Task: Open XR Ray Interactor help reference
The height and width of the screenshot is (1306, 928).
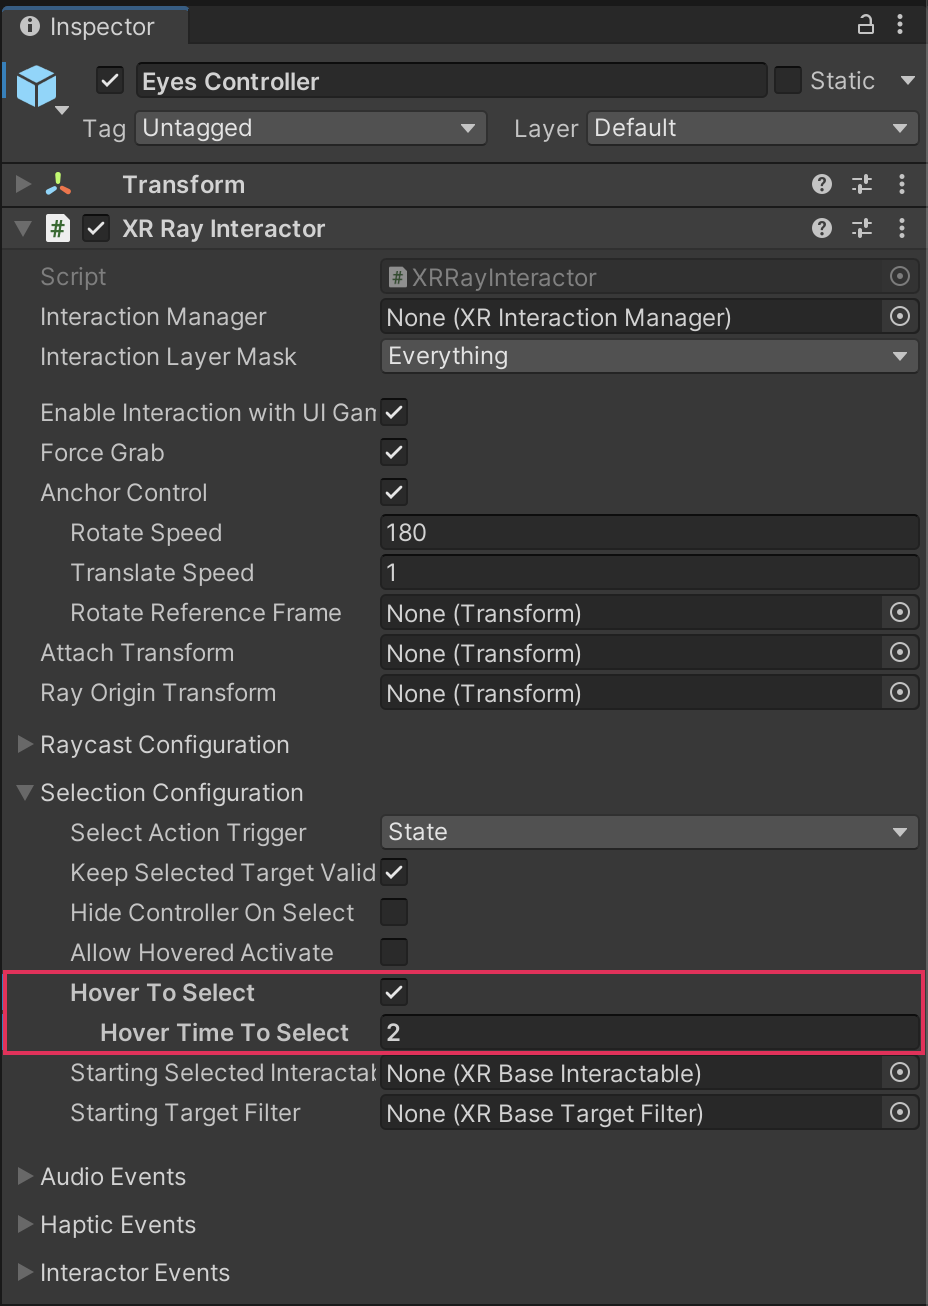Action: click(x=822, y=228)
